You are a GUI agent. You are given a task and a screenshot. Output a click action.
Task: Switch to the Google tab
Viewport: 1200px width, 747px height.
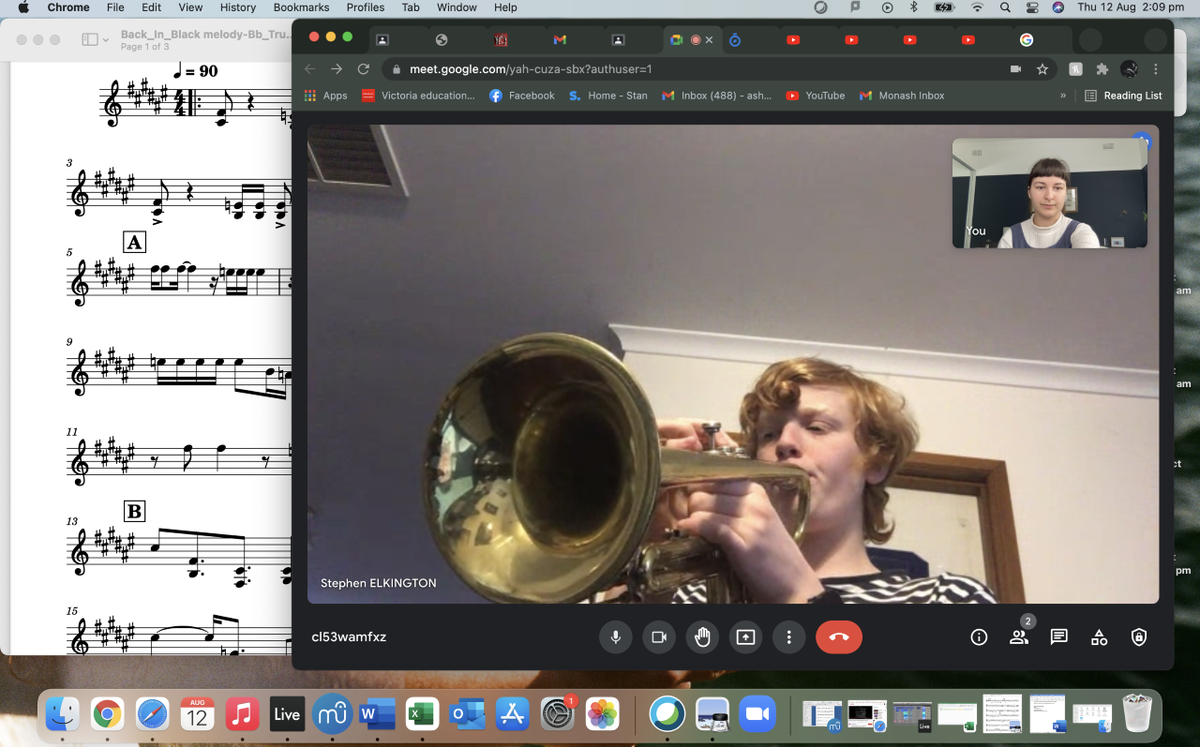(1026, 40)
